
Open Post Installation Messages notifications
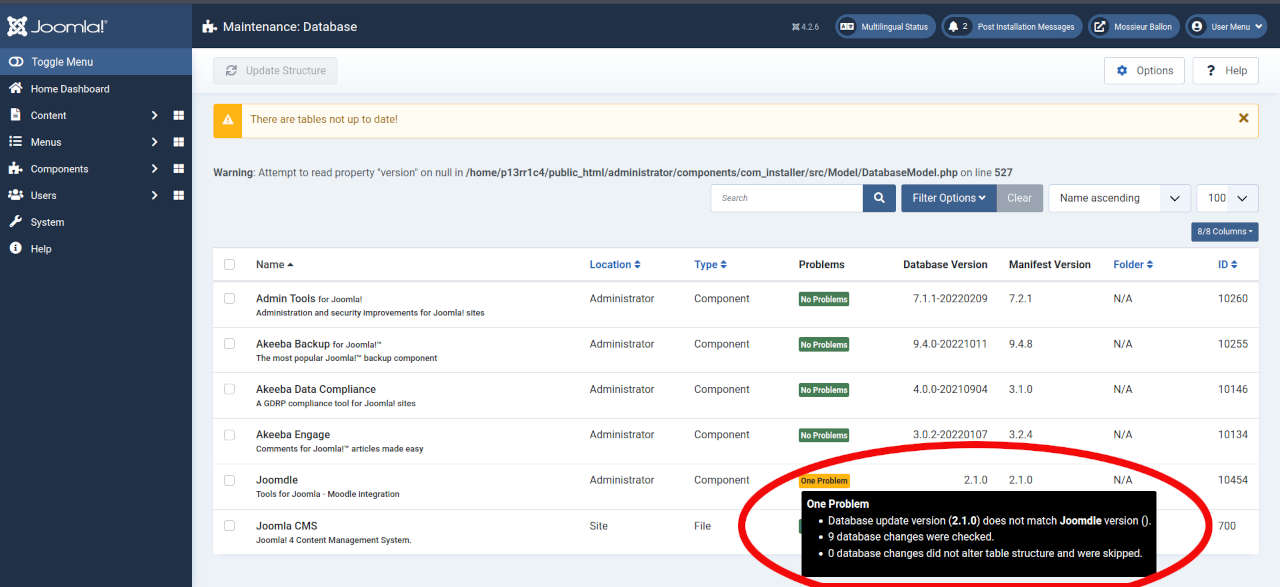click(1012, 27)
